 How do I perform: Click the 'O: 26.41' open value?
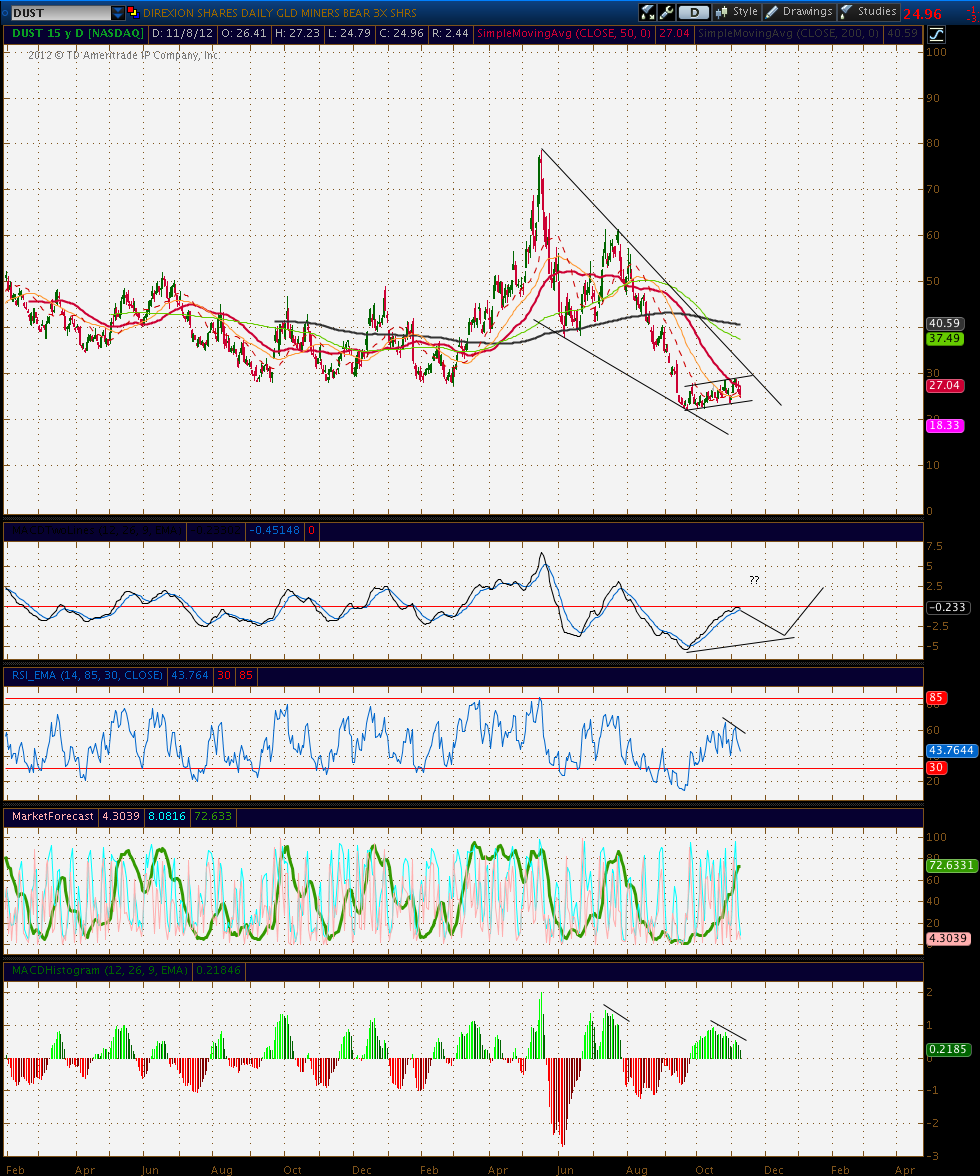coord(244,33)
